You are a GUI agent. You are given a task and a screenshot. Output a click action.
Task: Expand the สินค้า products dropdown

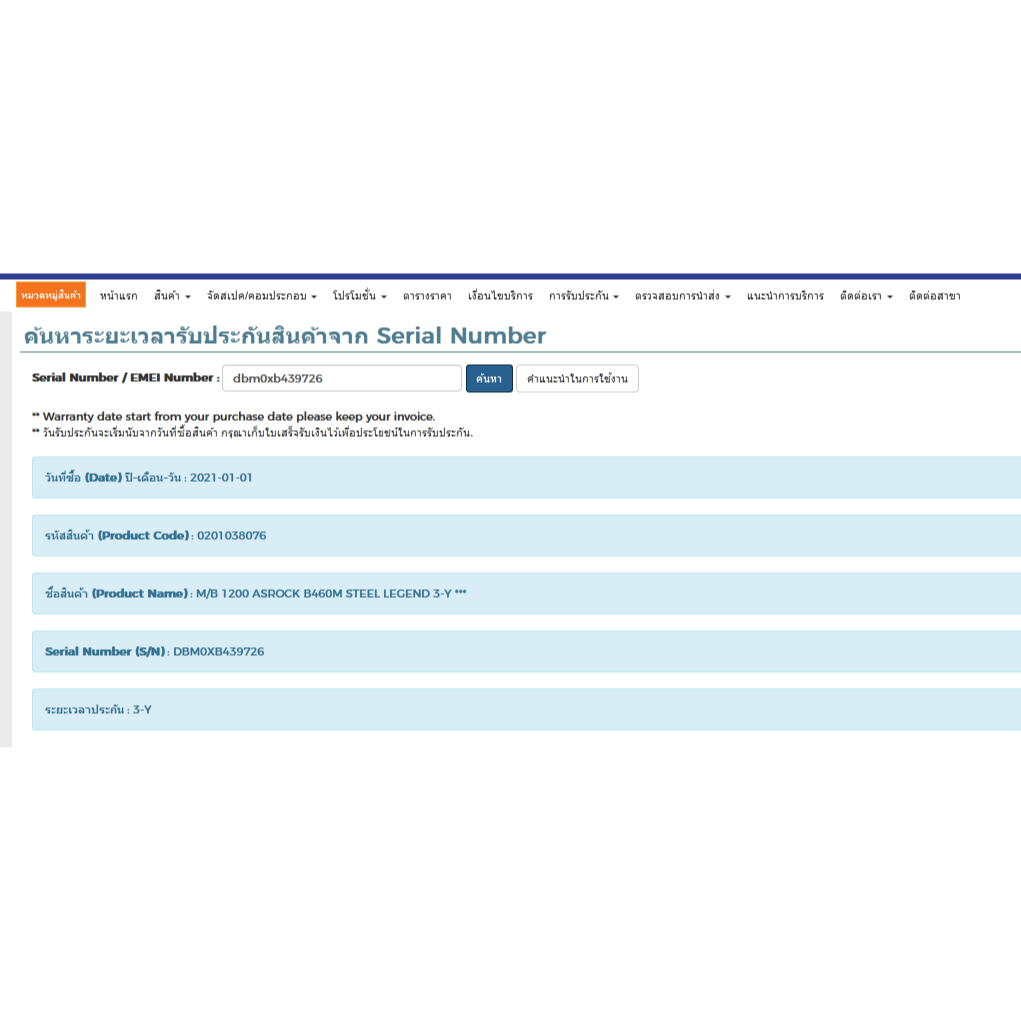(x=172, y=296)
